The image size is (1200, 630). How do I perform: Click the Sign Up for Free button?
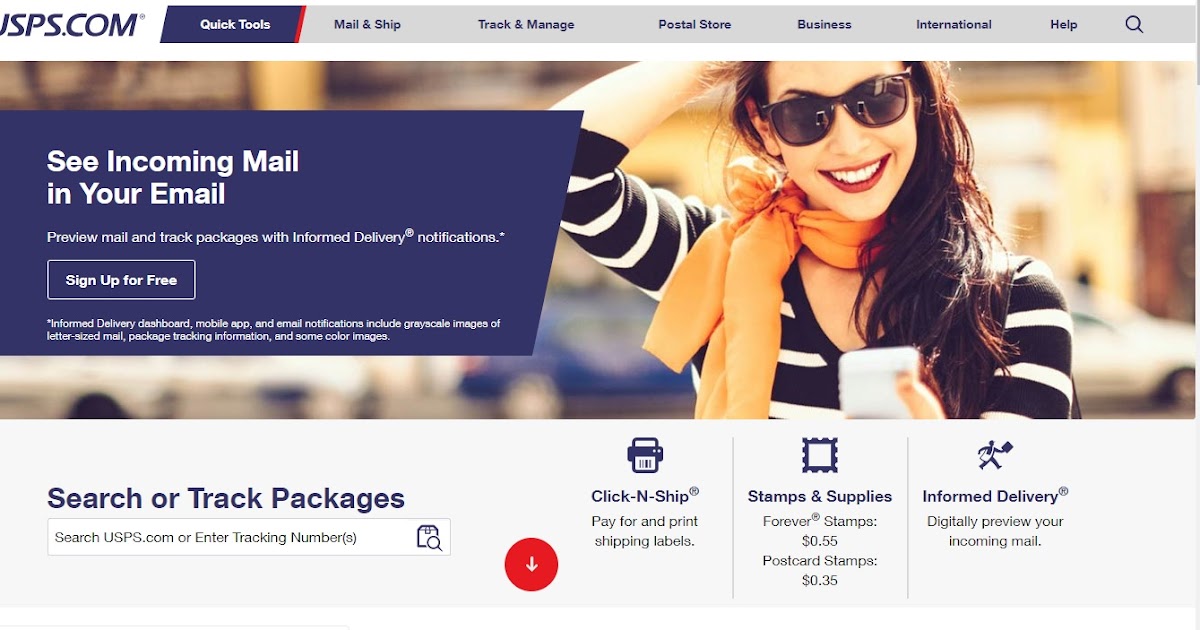click(x=121, y=280)
